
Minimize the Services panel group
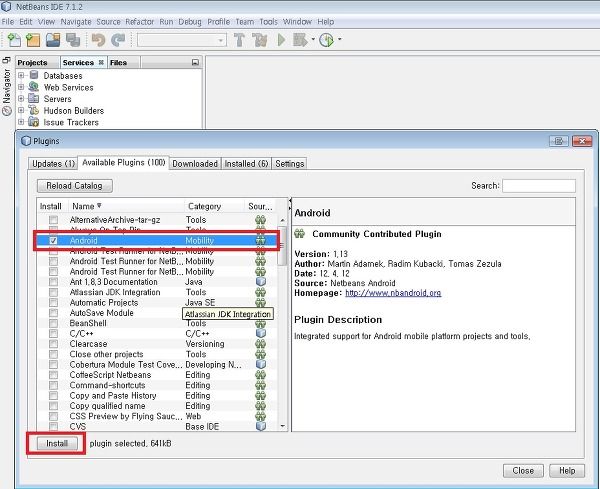tap(195, 62)
